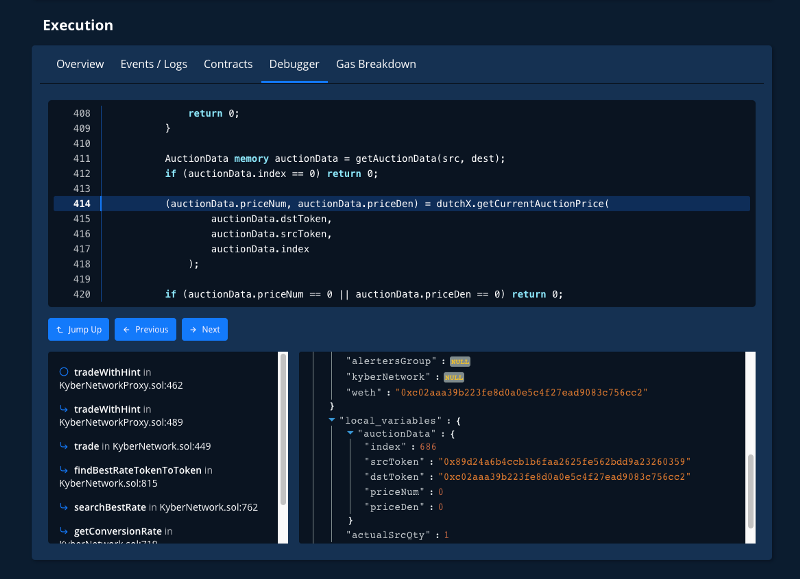Collapse the auctionData JSON node
This screenshot has width=800, height=579.
350,433
